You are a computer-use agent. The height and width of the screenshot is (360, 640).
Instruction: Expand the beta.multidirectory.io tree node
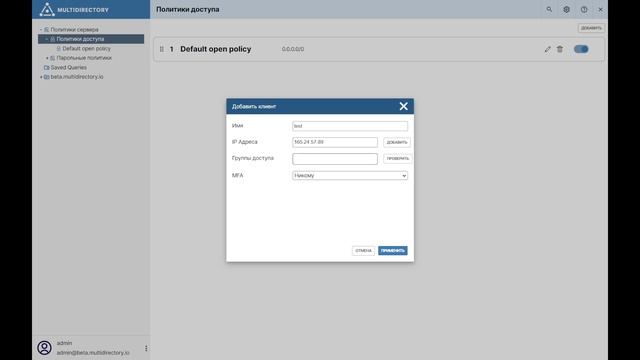41,77
